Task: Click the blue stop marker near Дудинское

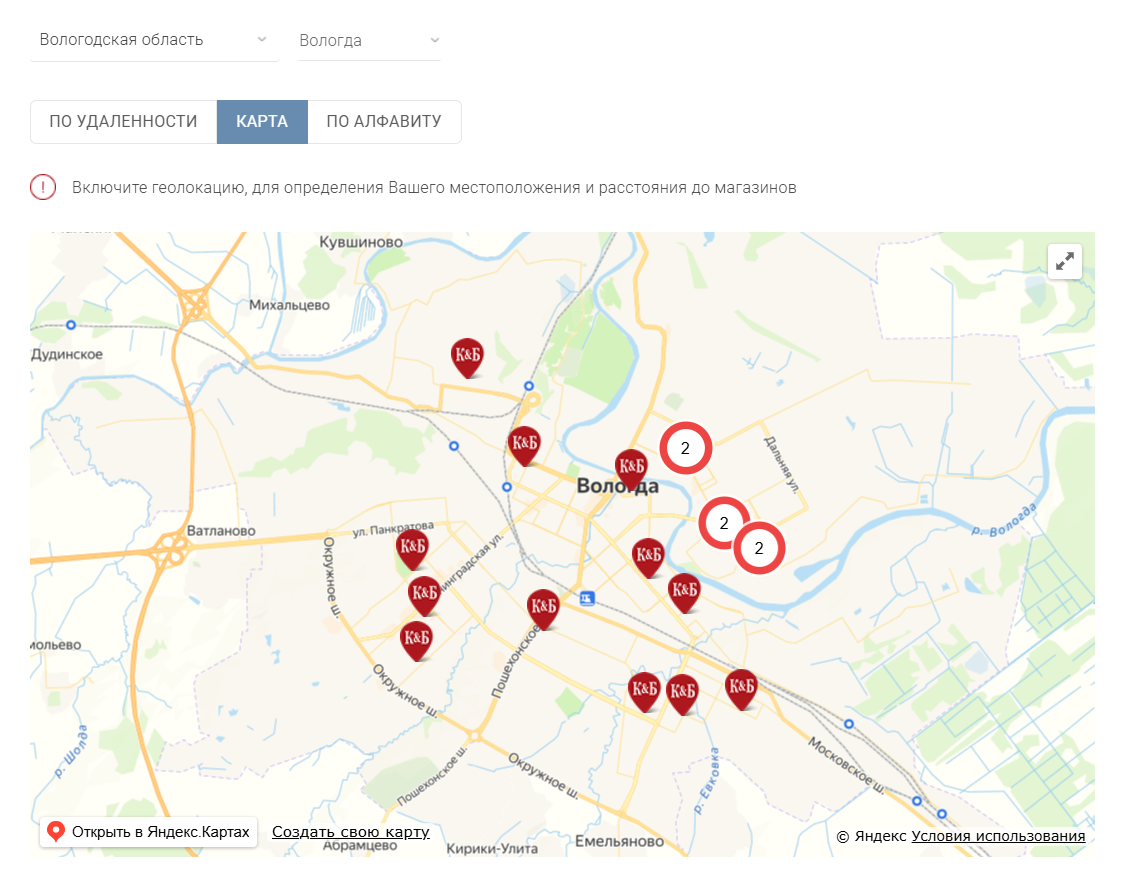Action: pyautogui.click(x=71, y=325)
